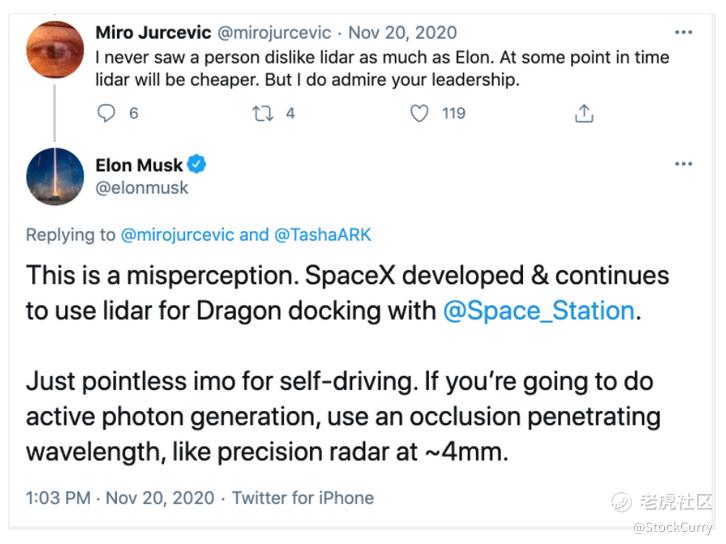Open more options on Elon Musk's tweet

coord(683,163)
